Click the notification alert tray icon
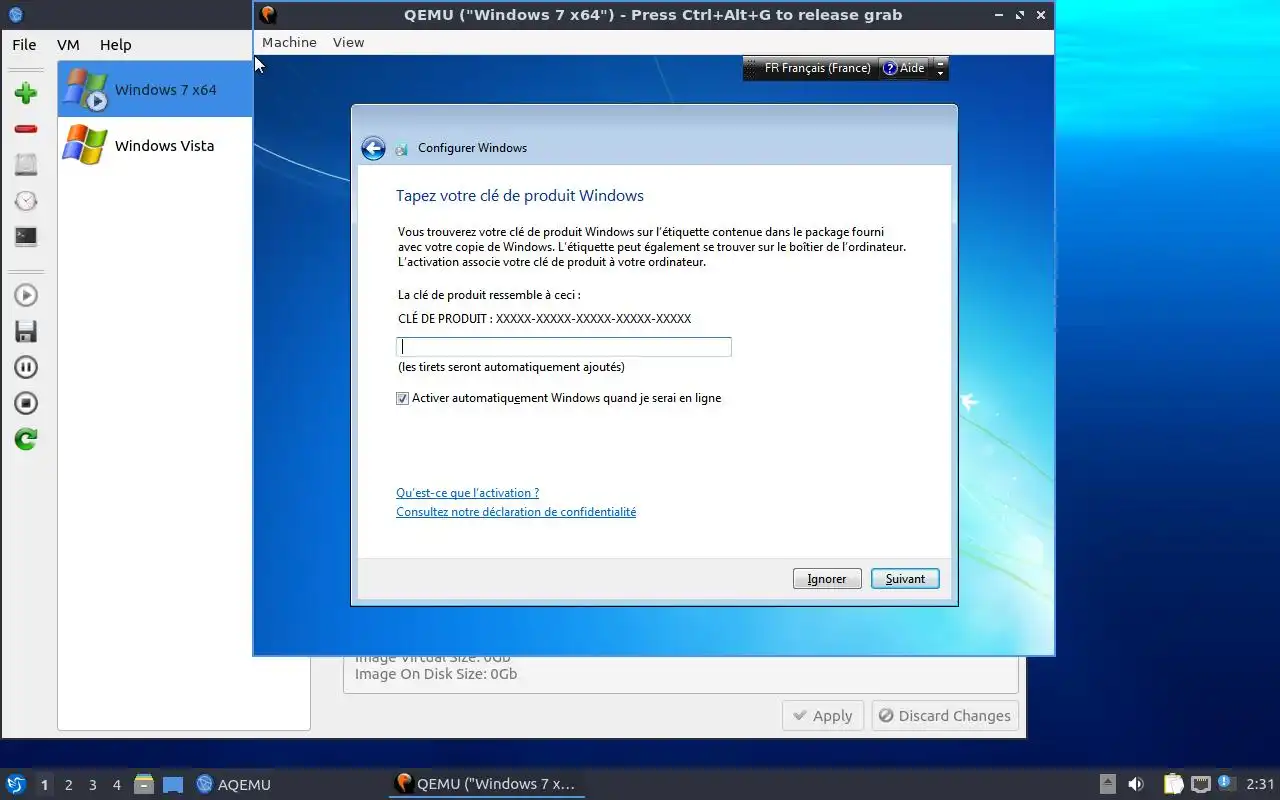The image size is (1280, 800). click(1227, 783)
